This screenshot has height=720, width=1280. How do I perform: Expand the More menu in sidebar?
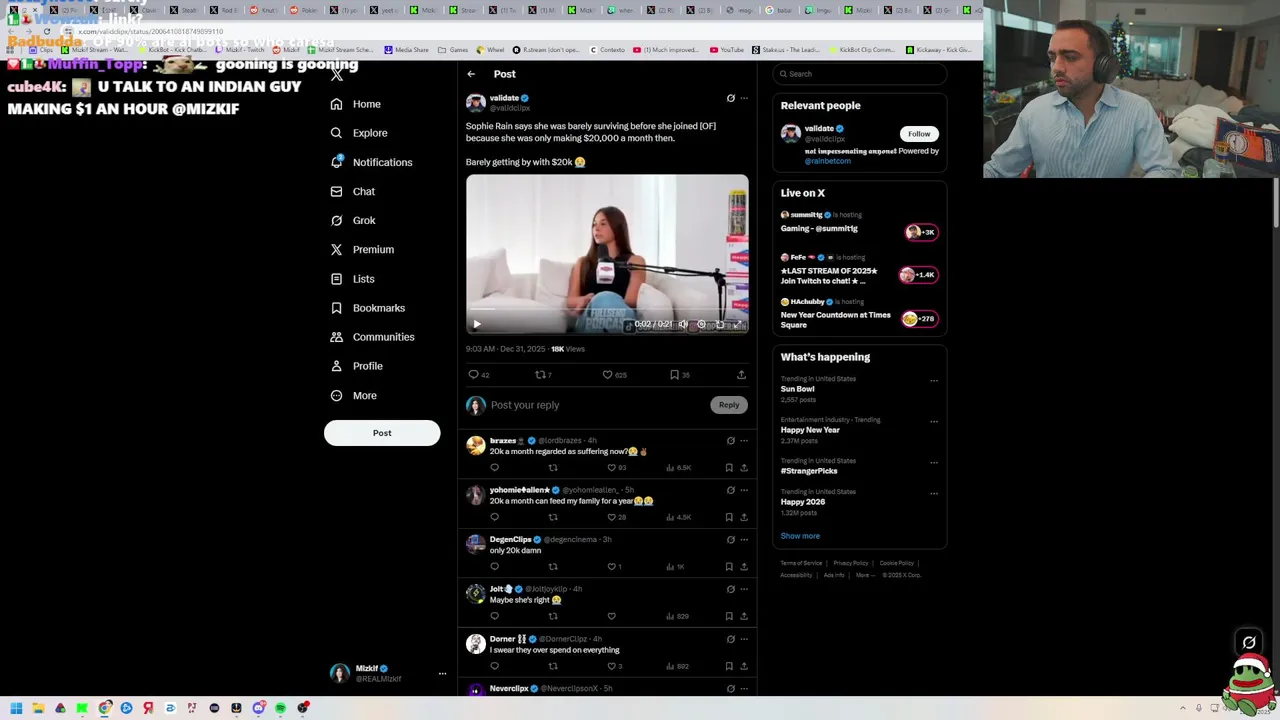[353, 395]
